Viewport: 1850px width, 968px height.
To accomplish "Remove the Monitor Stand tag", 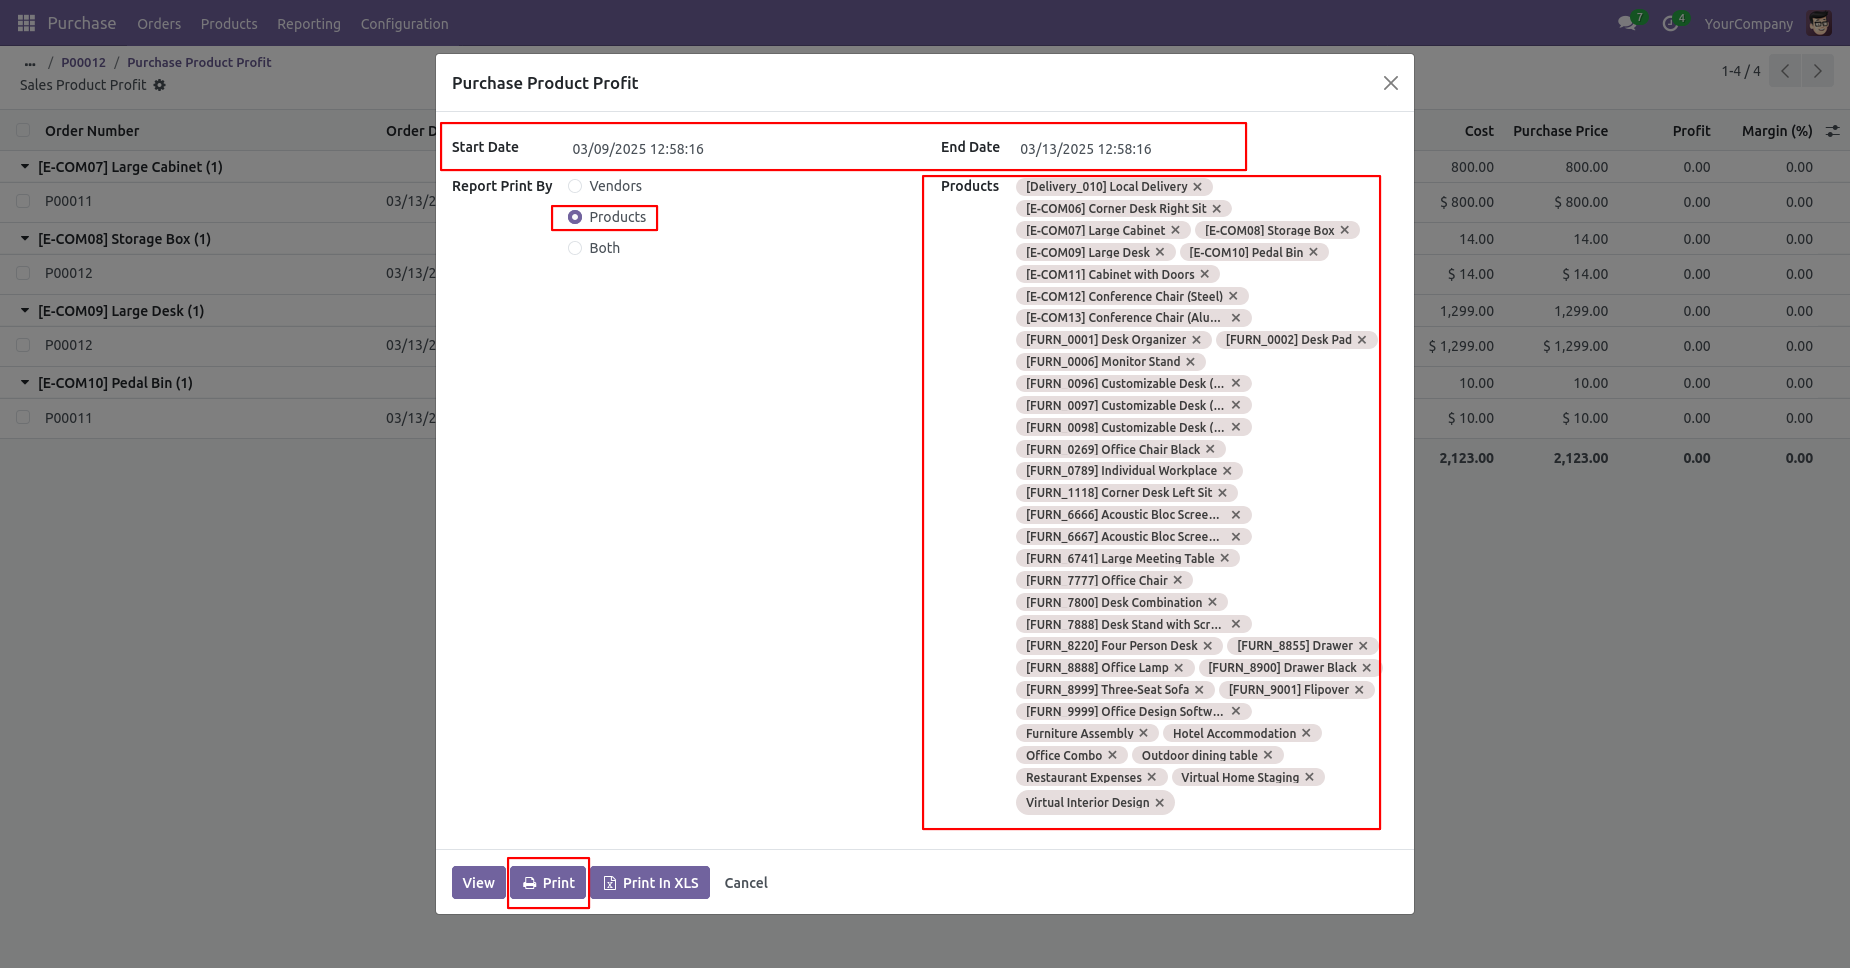I will click(x=1191, y=362).
